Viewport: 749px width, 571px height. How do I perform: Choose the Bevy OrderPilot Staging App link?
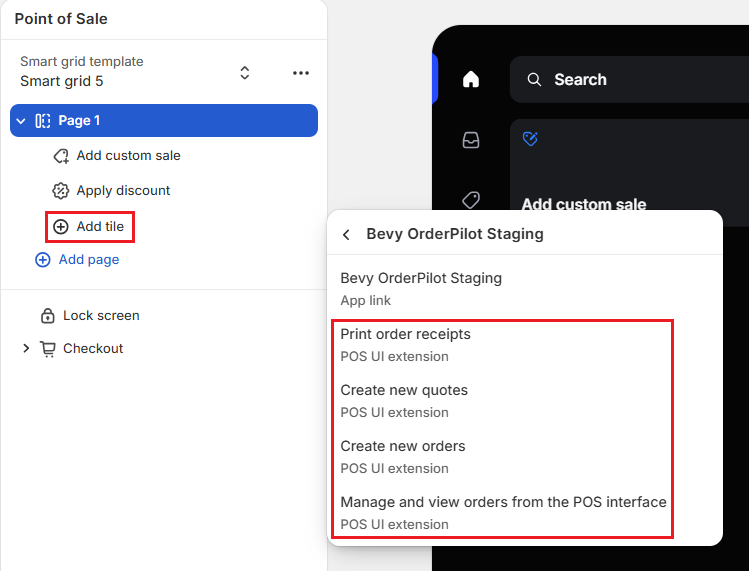[x=524, y=289]
